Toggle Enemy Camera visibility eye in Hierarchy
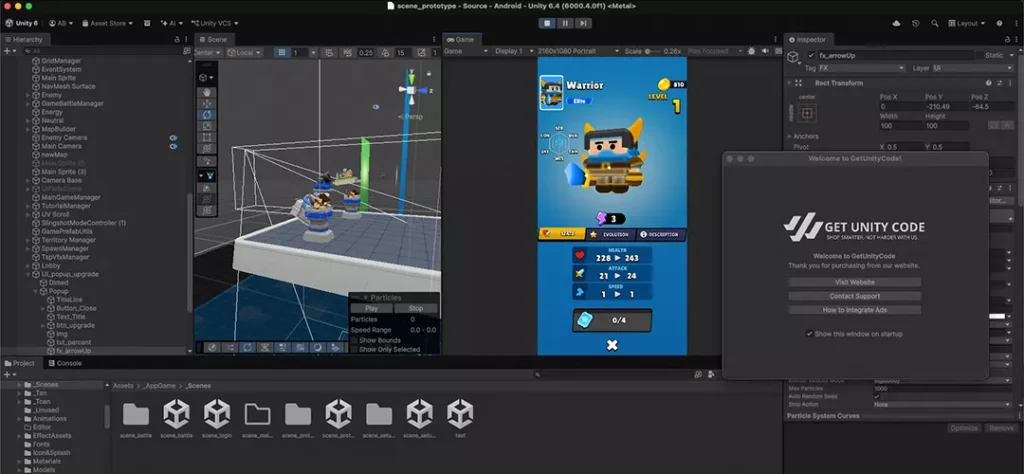Viewport: 1024px width, 474px height. [174, 138]
